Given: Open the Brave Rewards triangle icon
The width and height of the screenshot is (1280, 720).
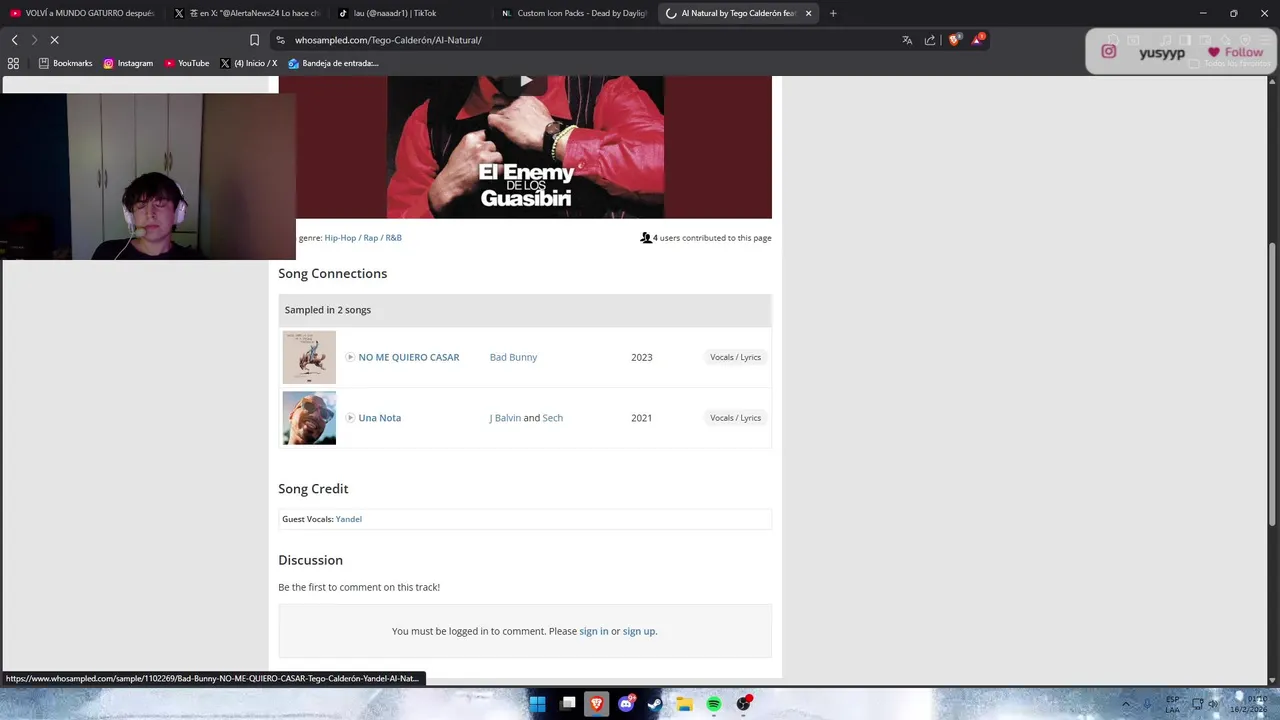Looking at the screenshot, I should [977, 40].
